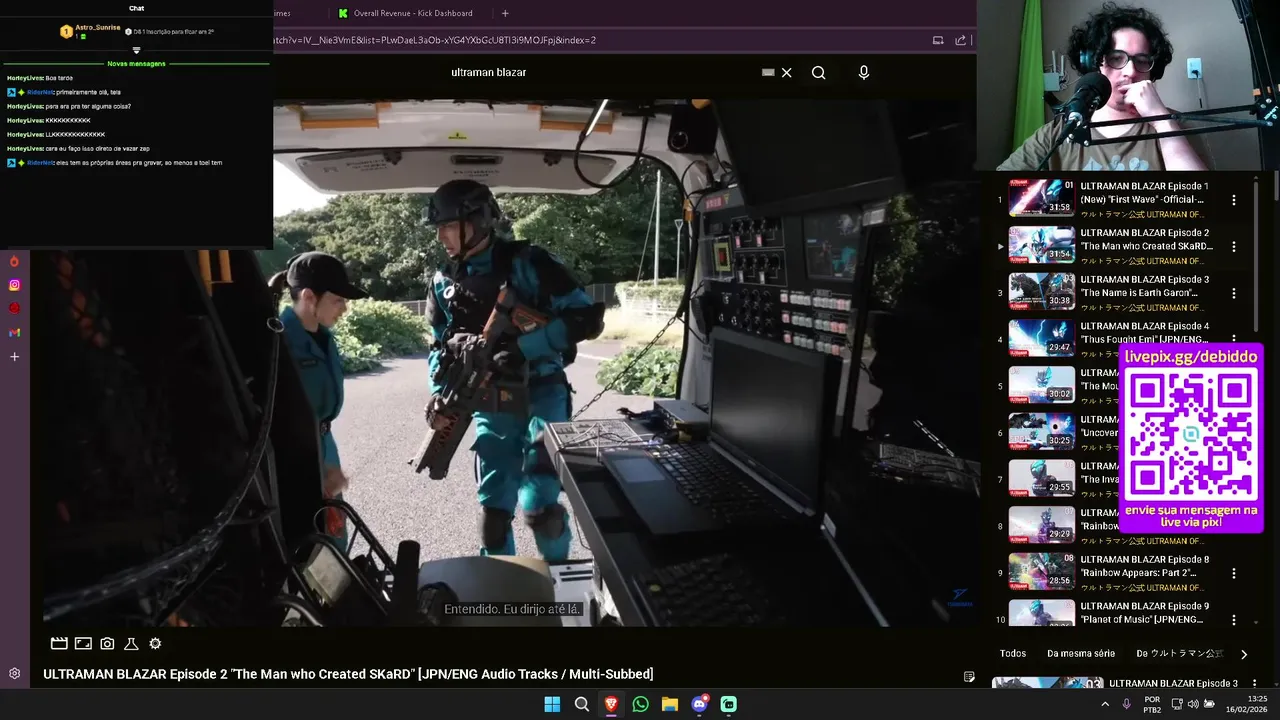Open options menu for Episode 9 playlist item
The width and height of the screenshot is (1280, 720).
(x=1233, y=620)
